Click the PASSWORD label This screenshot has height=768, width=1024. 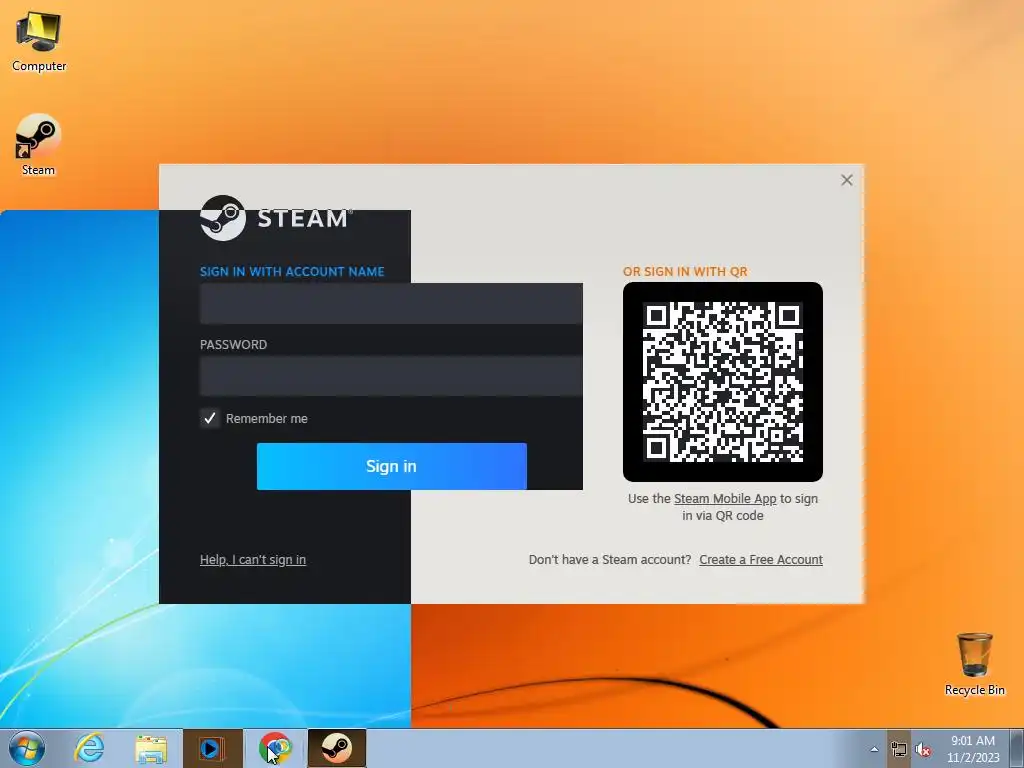233,345
